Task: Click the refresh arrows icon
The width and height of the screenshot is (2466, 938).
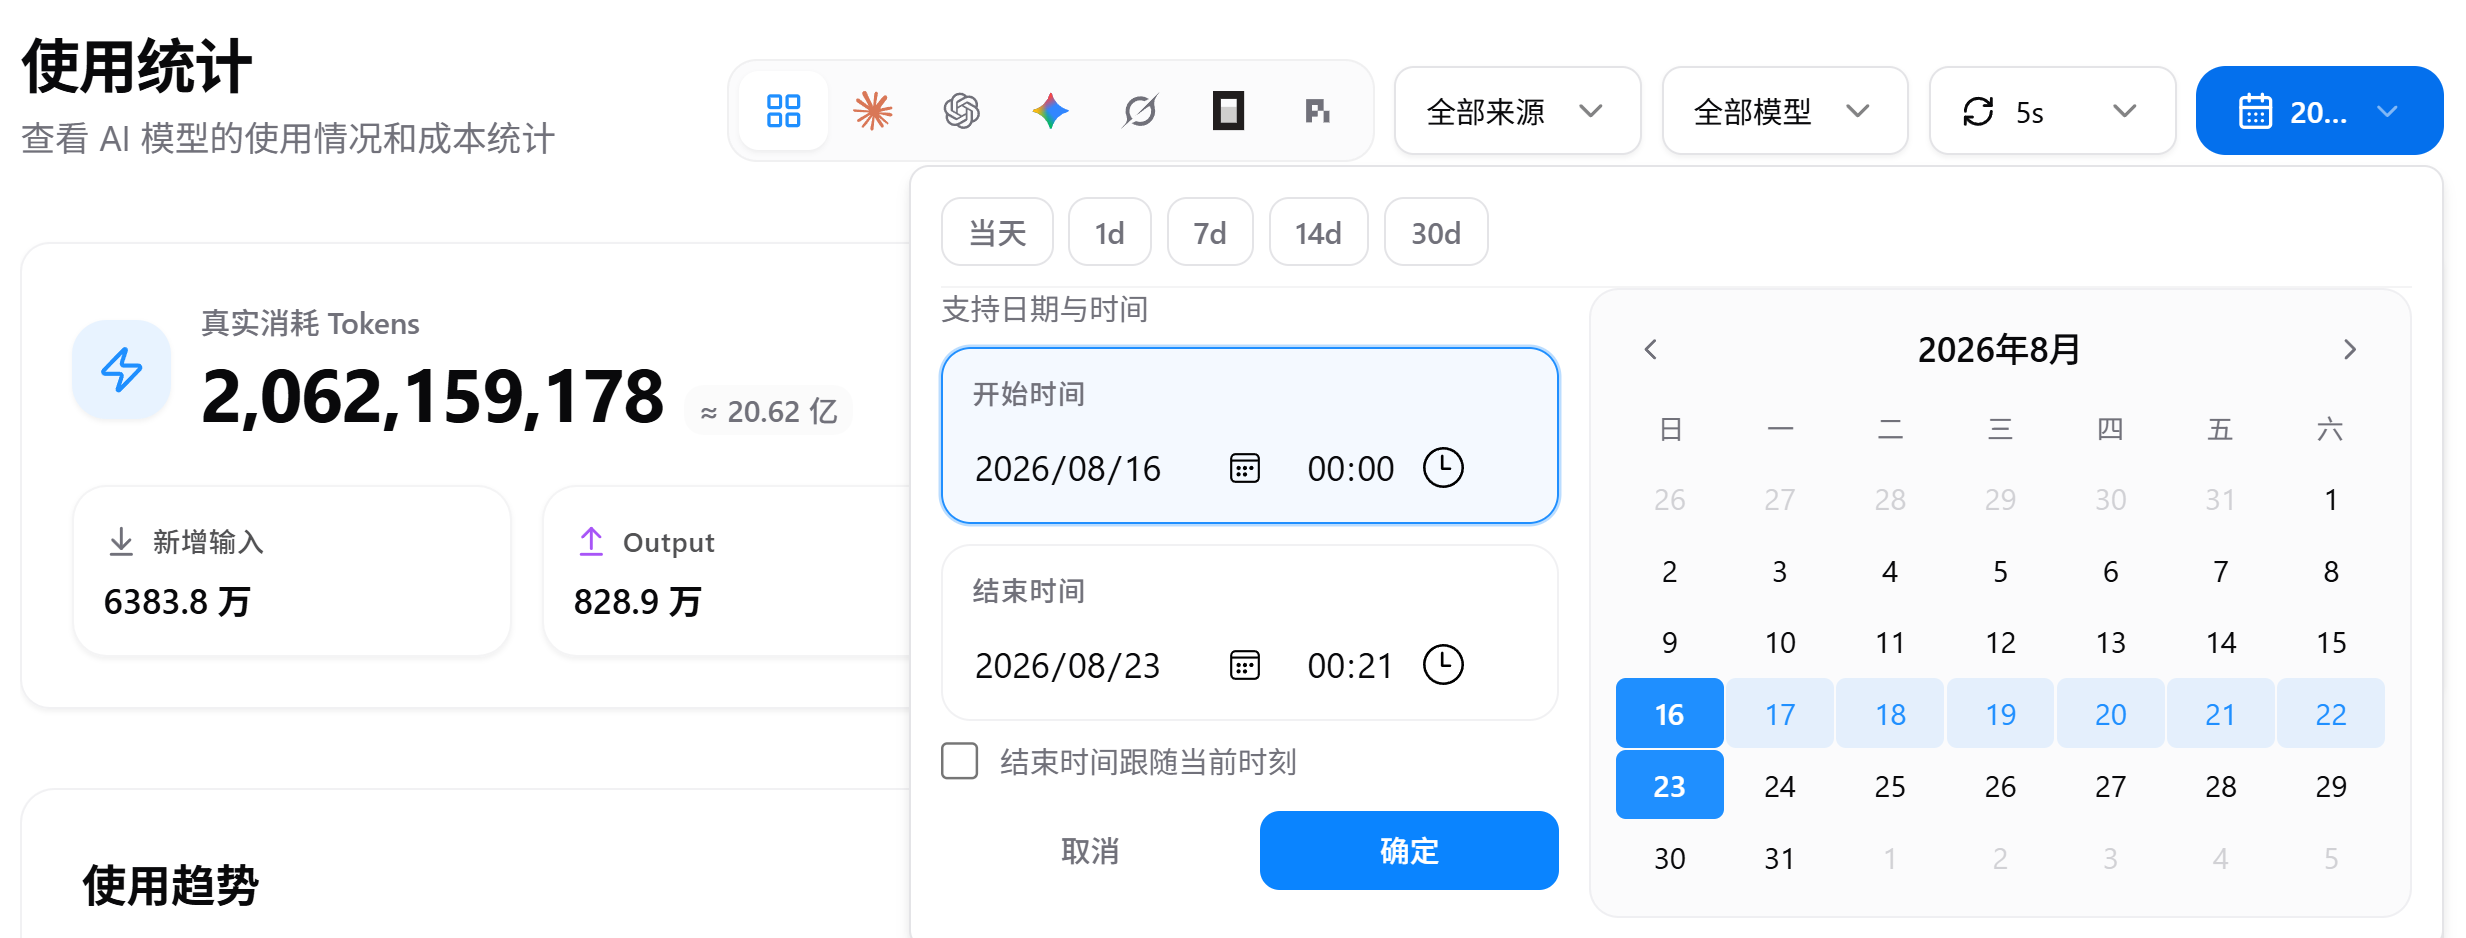Action: (x=1978, y=111)
